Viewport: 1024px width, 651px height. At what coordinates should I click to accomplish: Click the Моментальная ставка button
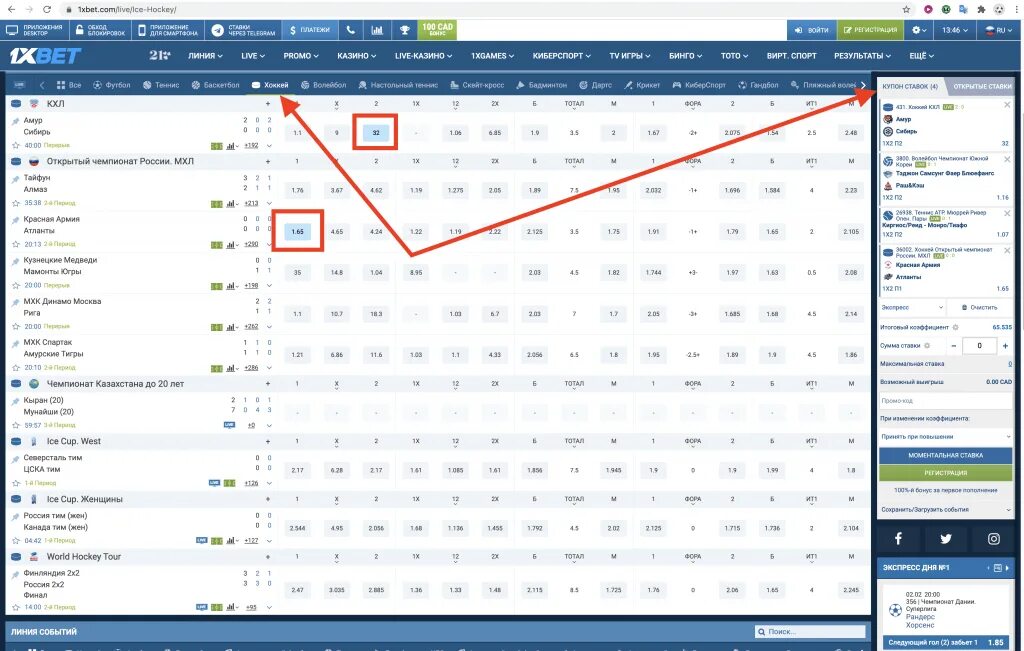click(946, 455)
